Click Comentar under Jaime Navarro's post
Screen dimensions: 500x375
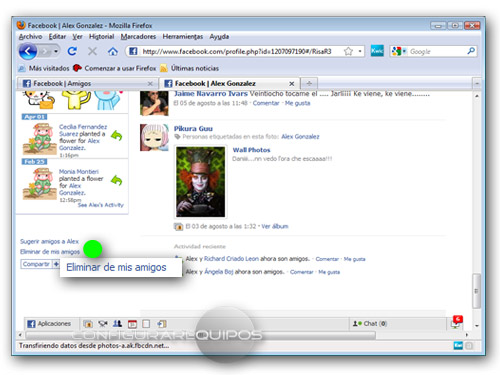pos(266,103)
